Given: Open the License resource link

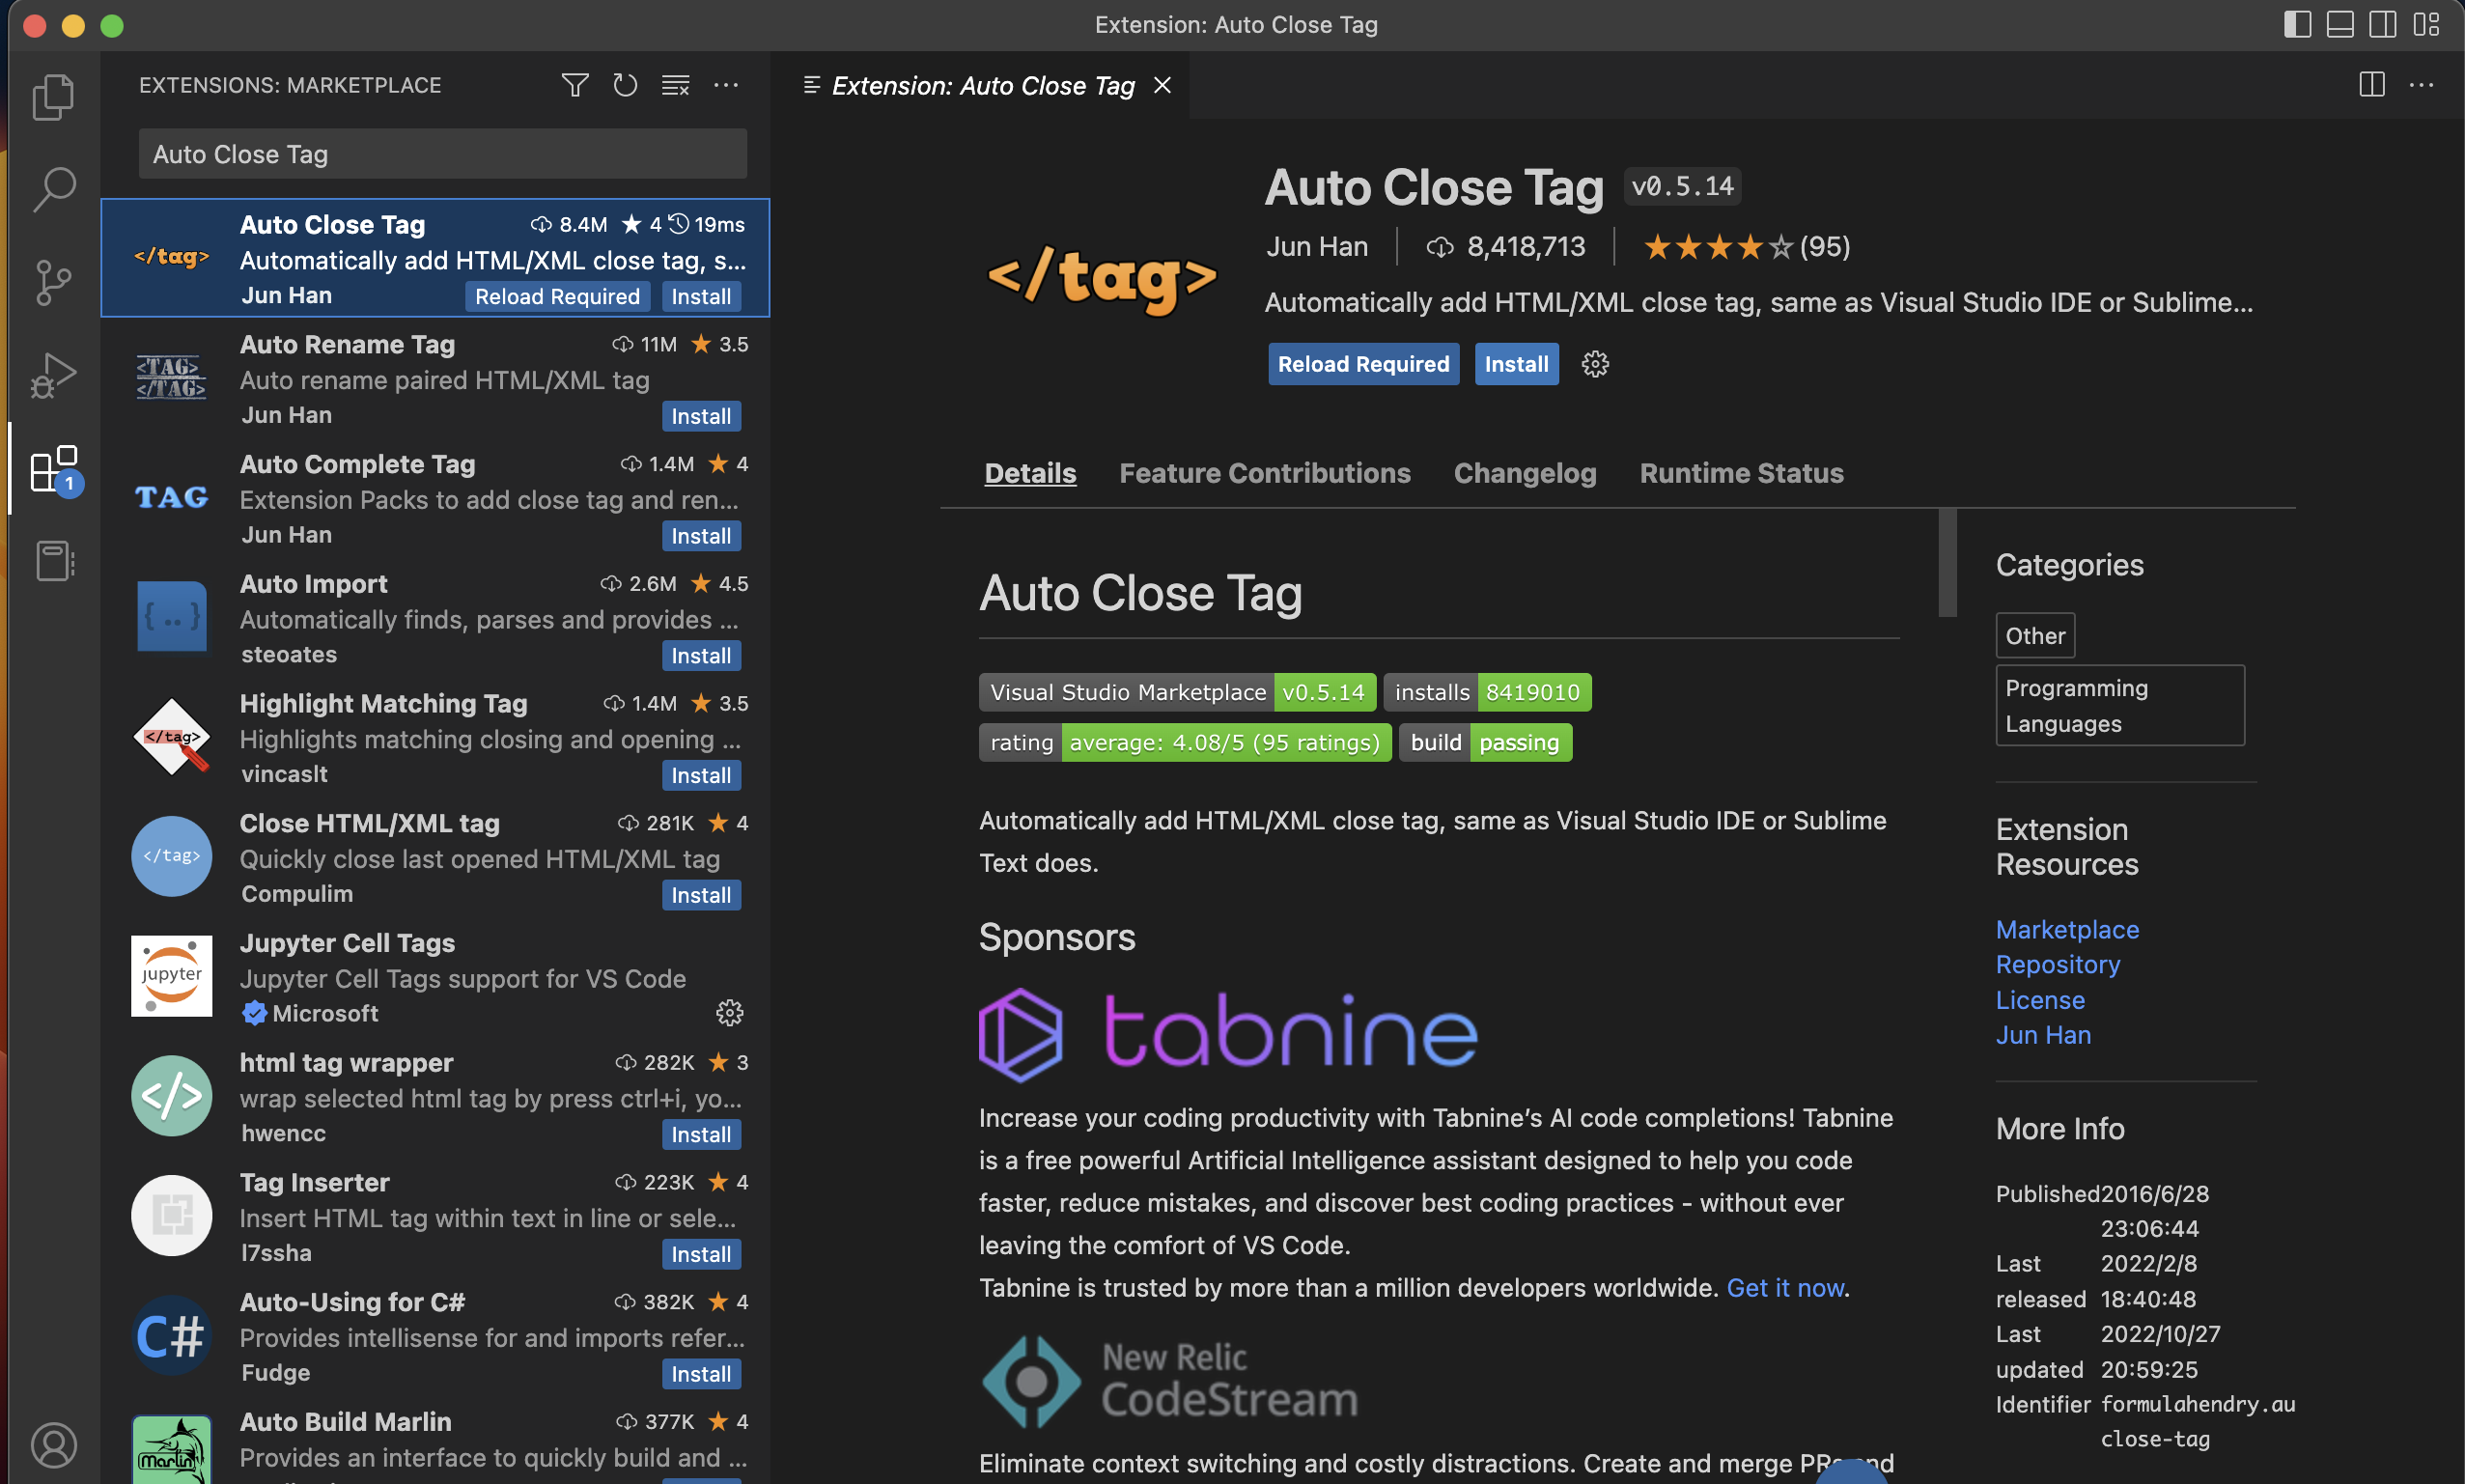Looking at the screenshot, I should tap(2040, 1000).
